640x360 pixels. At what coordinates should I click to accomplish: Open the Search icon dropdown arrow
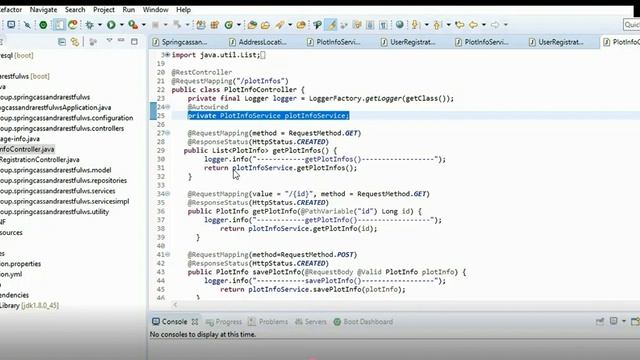[x=290, y=25]
